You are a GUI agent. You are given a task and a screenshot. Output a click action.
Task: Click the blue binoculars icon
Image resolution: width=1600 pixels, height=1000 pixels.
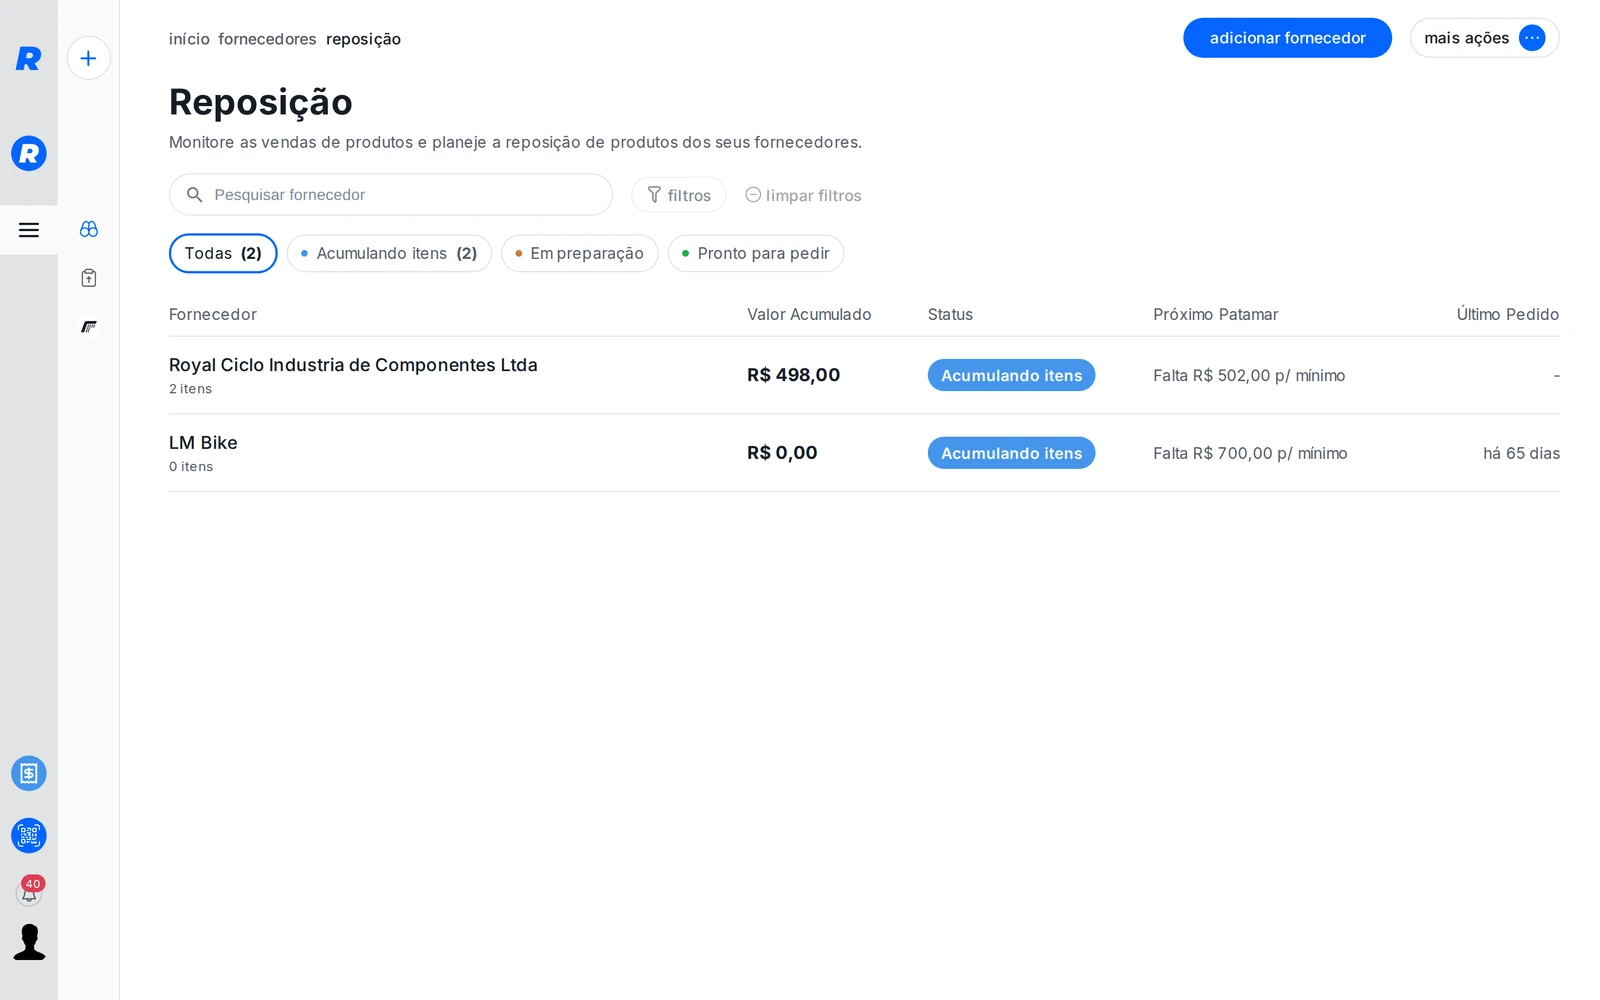(x=89, y=229)
